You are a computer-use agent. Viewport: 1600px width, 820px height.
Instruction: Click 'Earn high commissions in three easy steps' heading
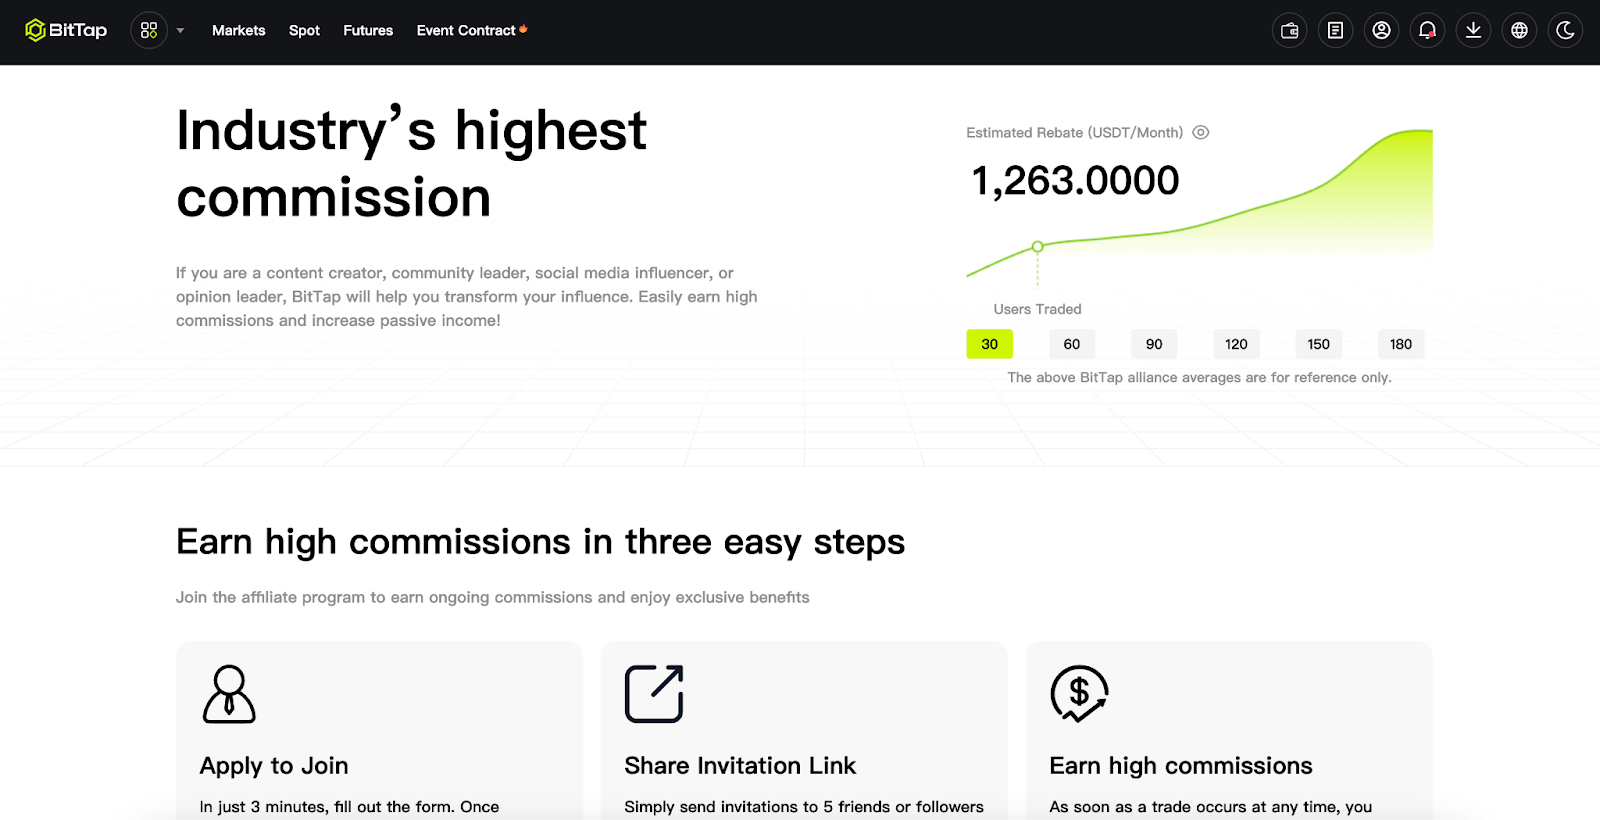pyautogui.click(x=540, y=542)
